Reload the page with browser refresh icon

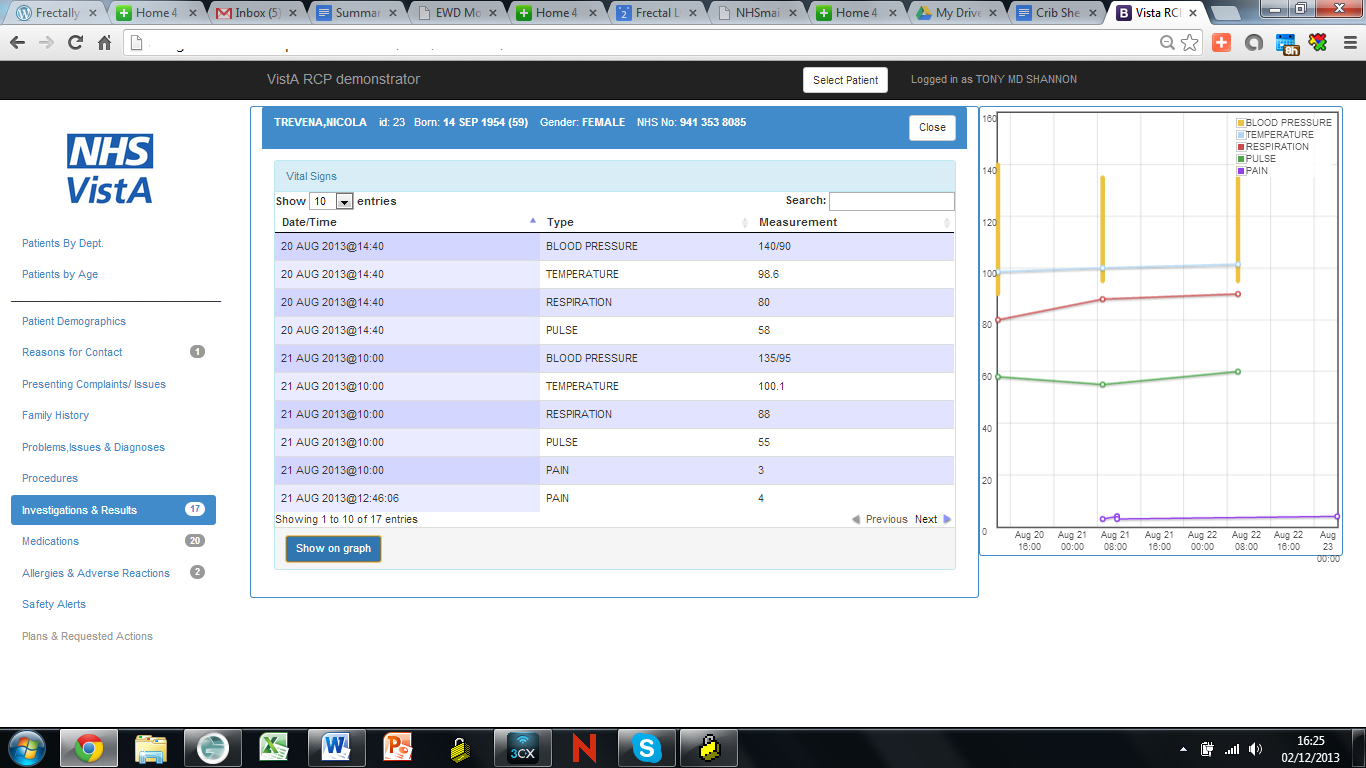(x=75, y=43)
